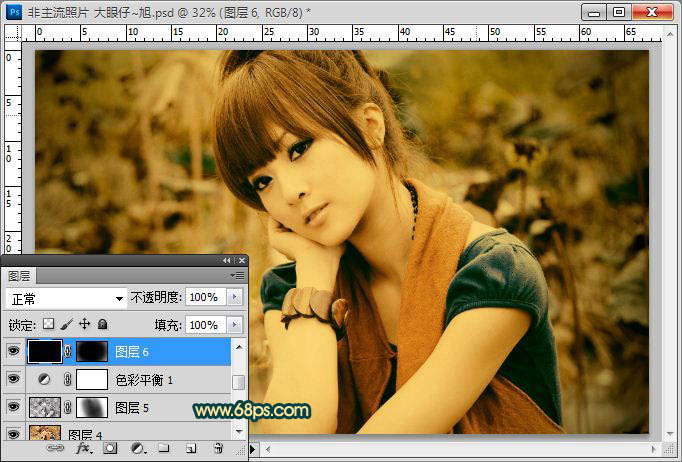Toggle lock all padlock icon
This screenshot has height=462, width=682.
(102, 325)
